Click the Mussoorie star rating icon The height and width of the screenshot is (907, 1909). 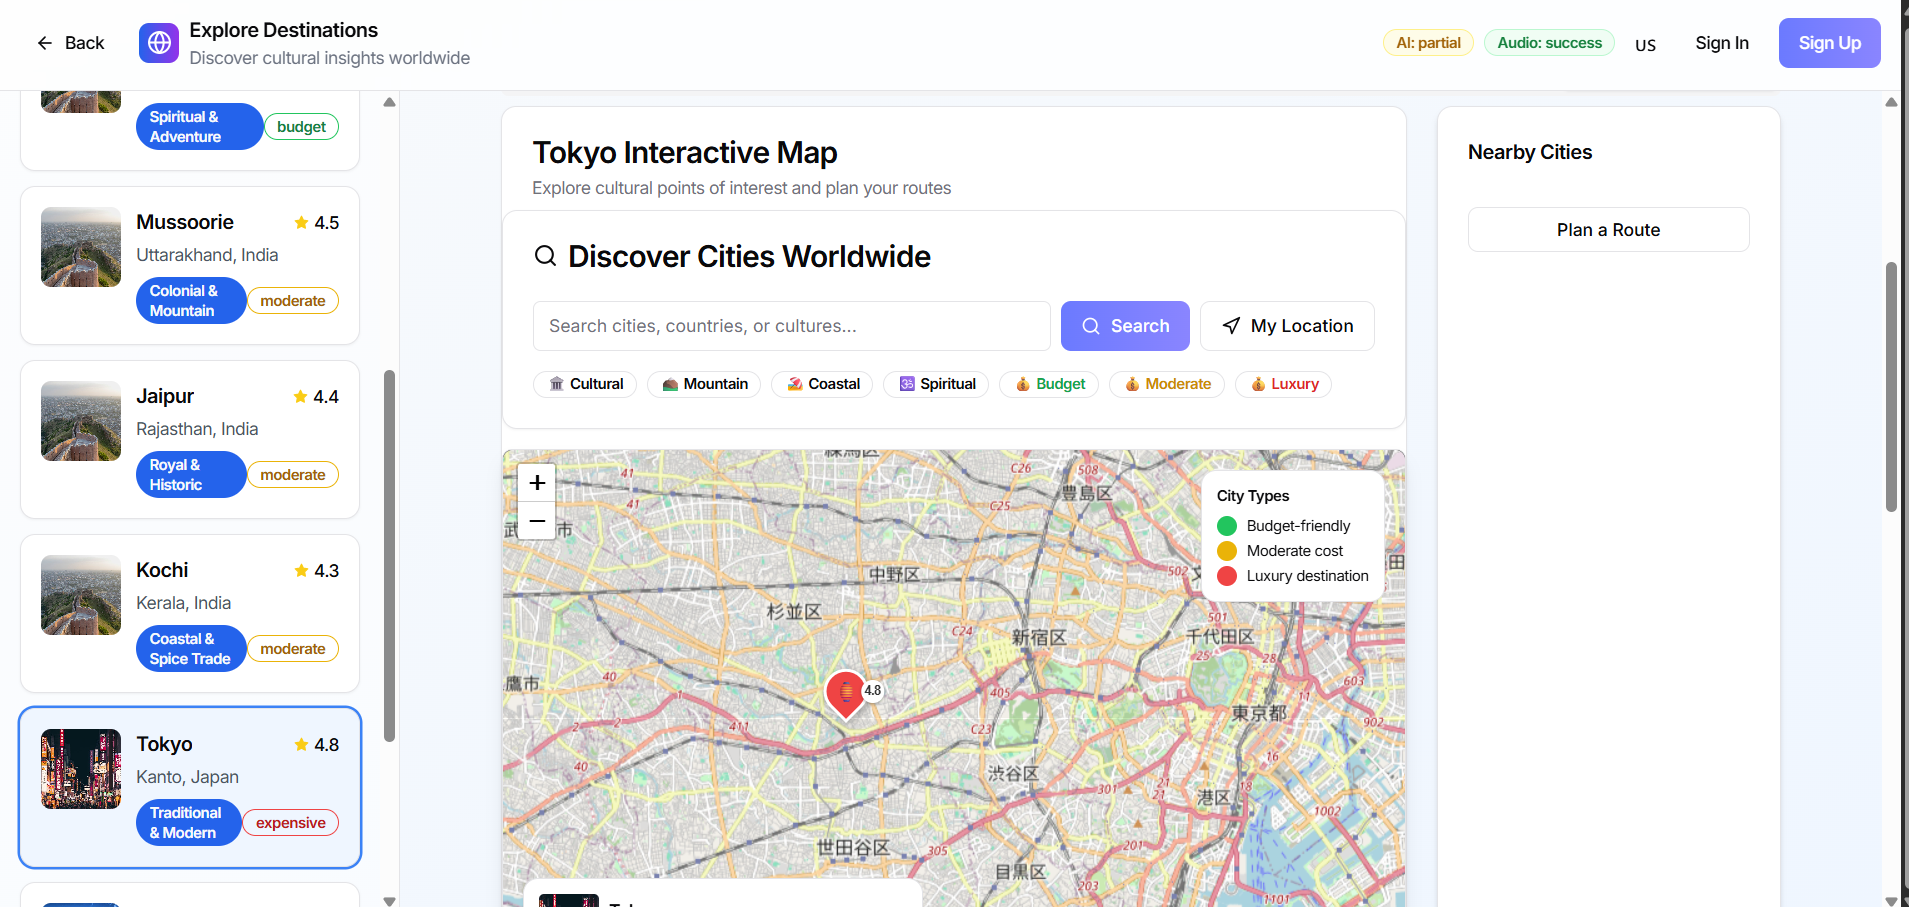[x=301, y=222]
